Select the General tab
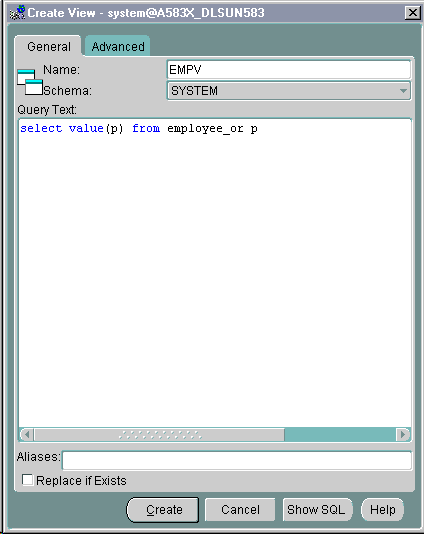Viewport: 424px width, 534px height. [x=48, y=46]
